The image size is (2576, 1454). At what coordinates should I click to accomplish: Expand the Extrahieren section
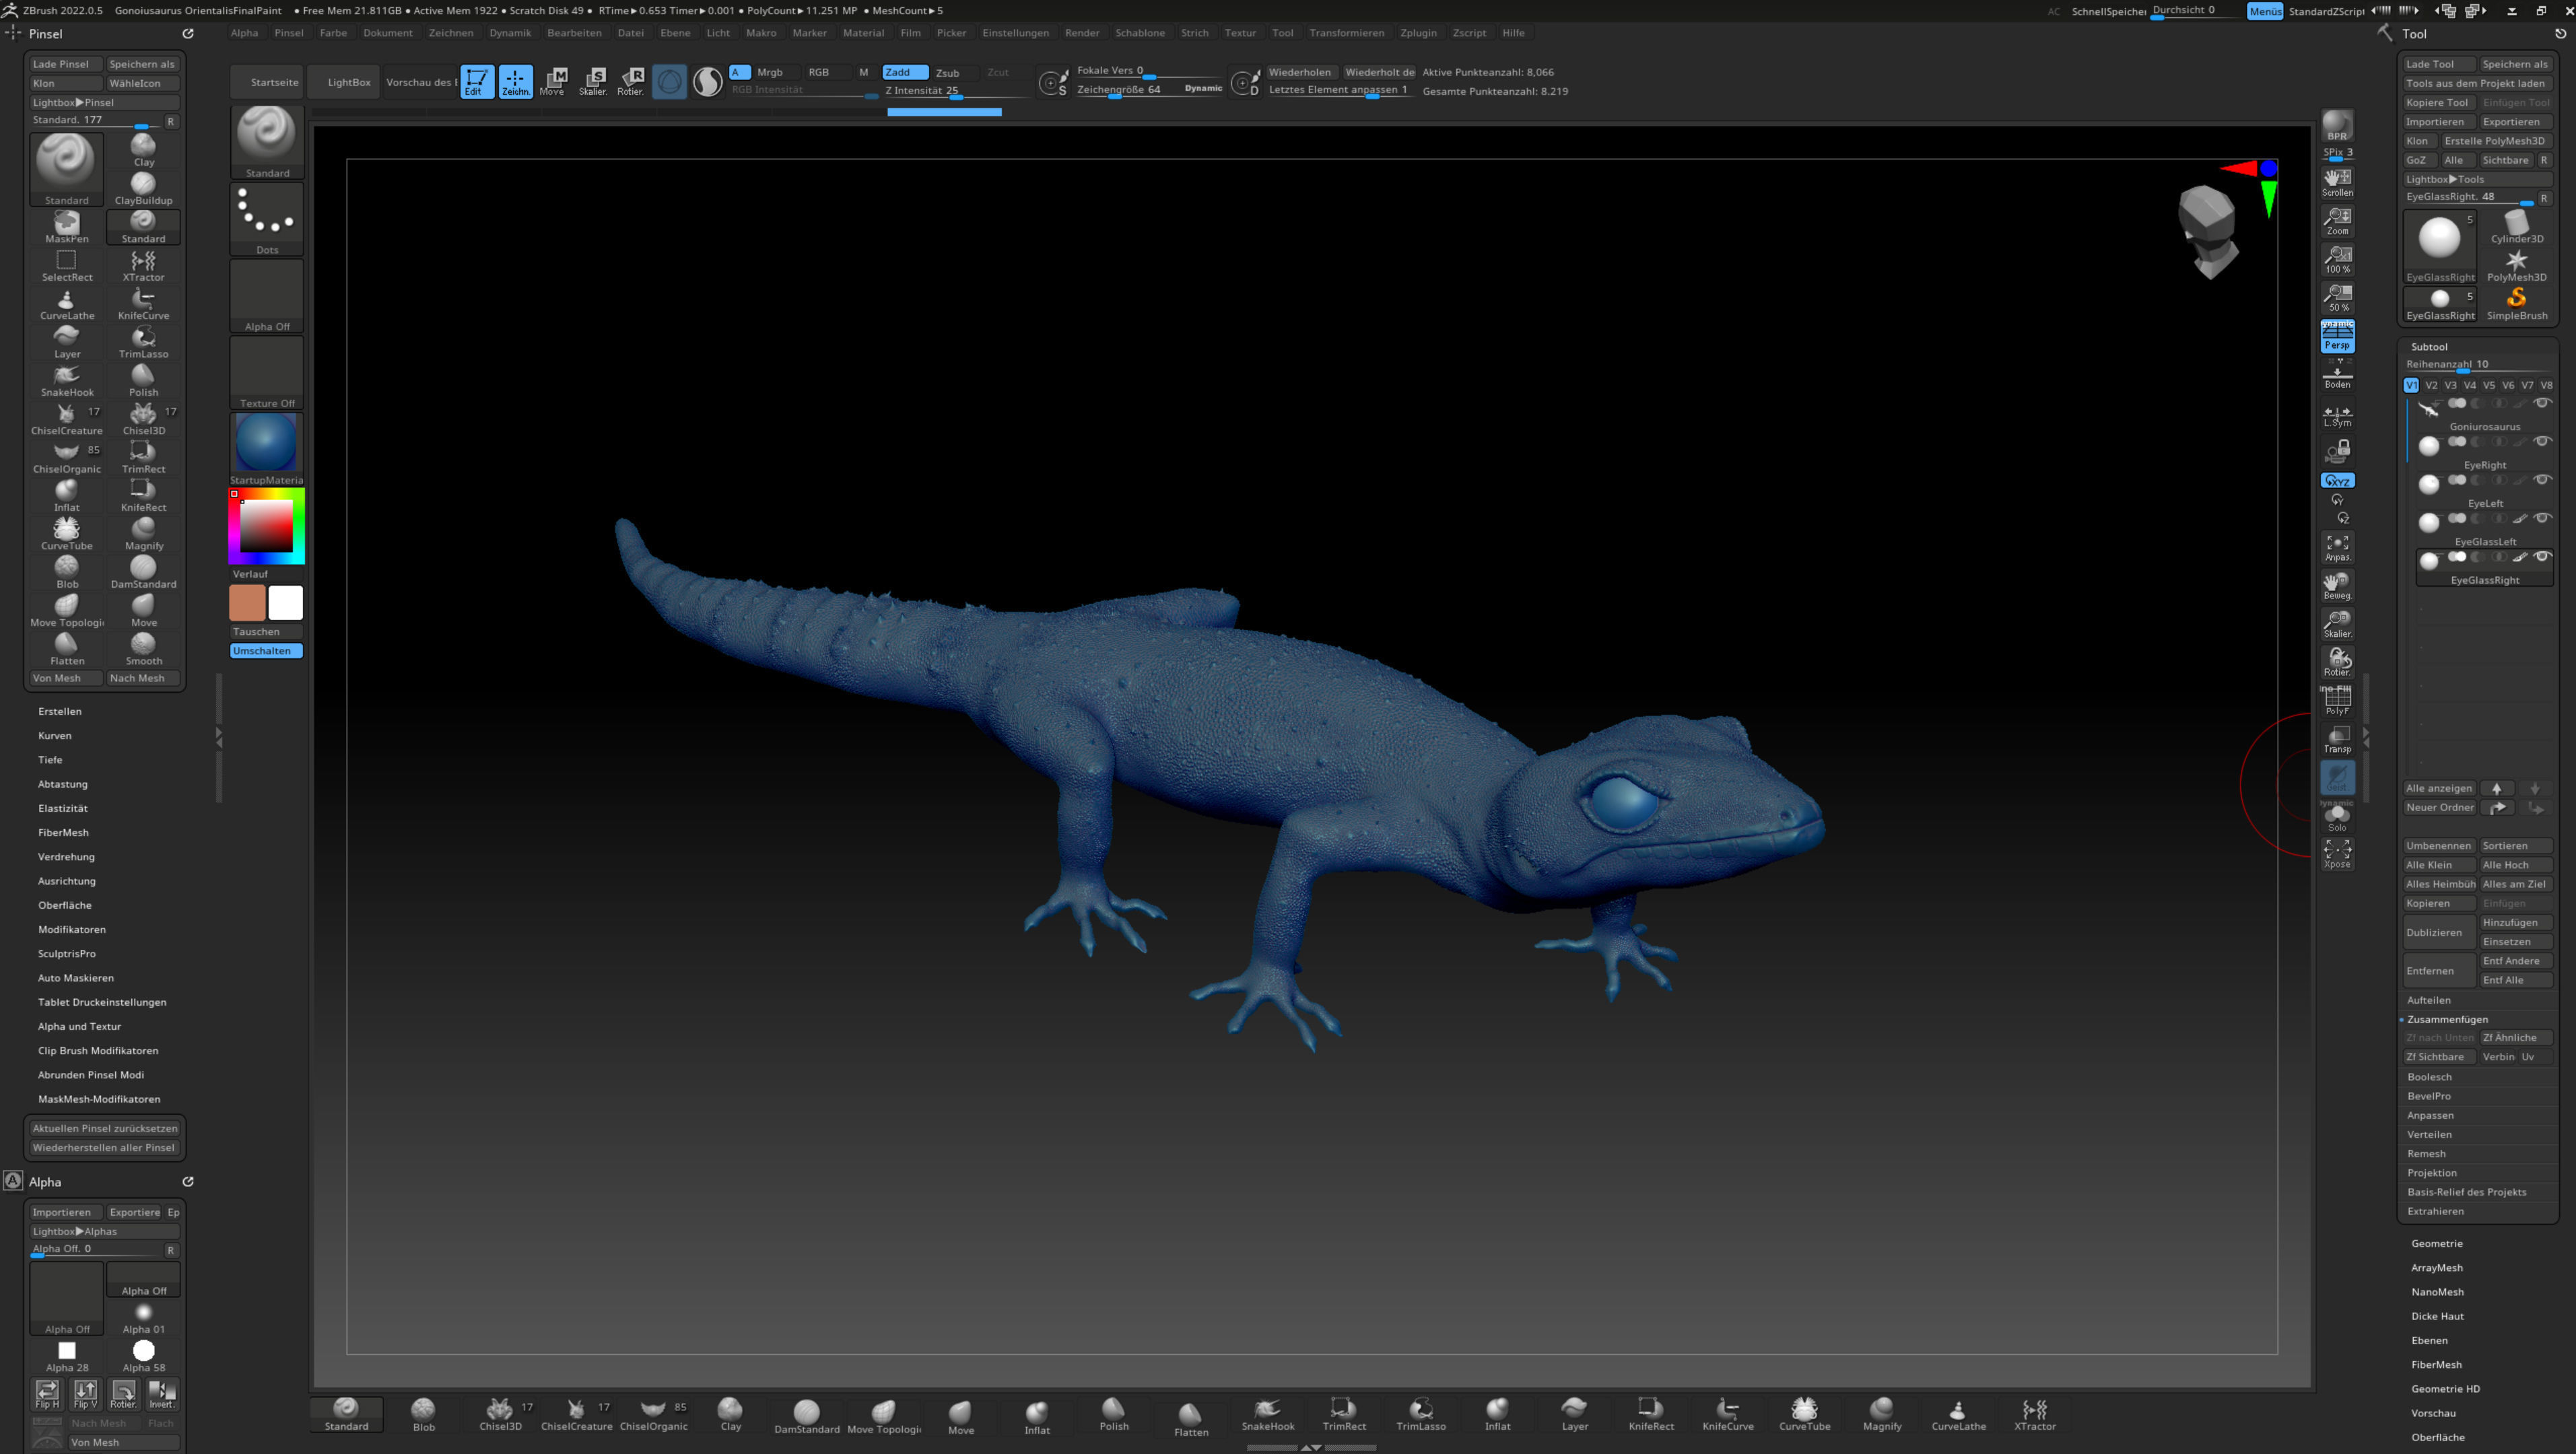pos(2435,1211)
